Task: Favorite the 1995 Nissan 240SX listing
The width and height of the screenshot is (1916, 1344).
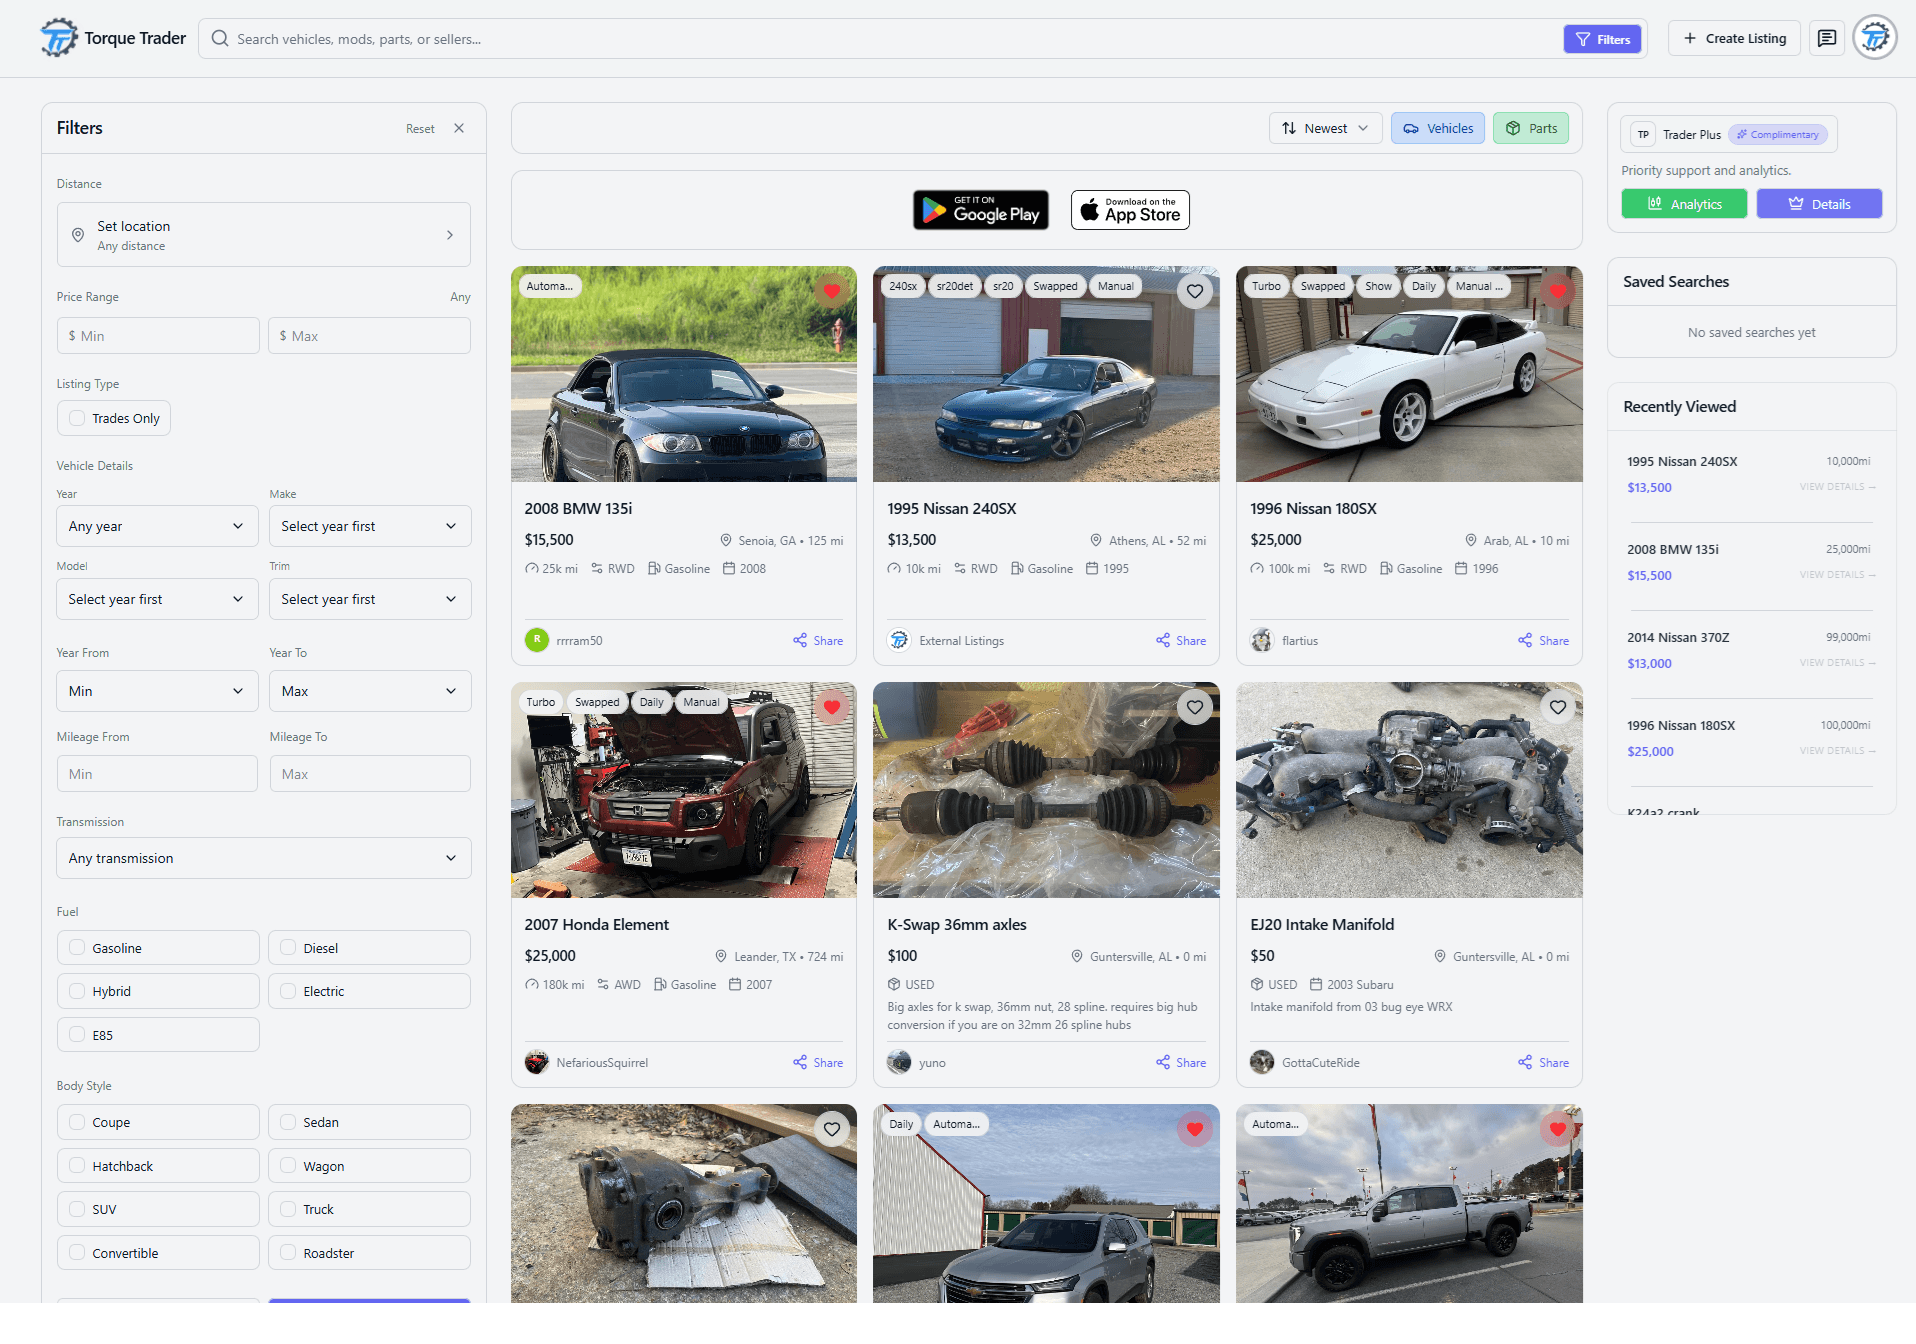Action: pos(1194,291)
